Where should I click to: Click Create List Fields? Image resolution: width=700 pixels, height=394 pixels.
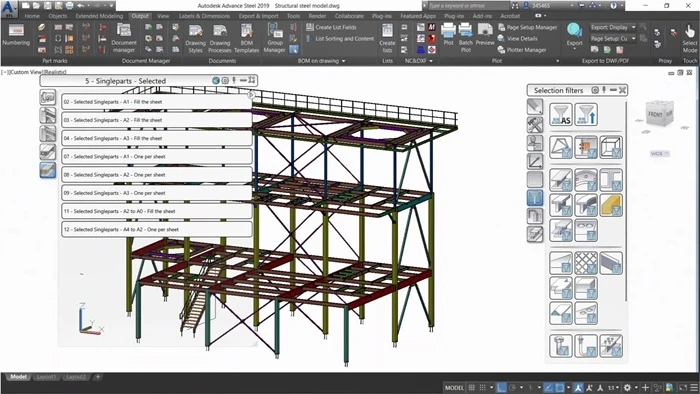[331, 27]
